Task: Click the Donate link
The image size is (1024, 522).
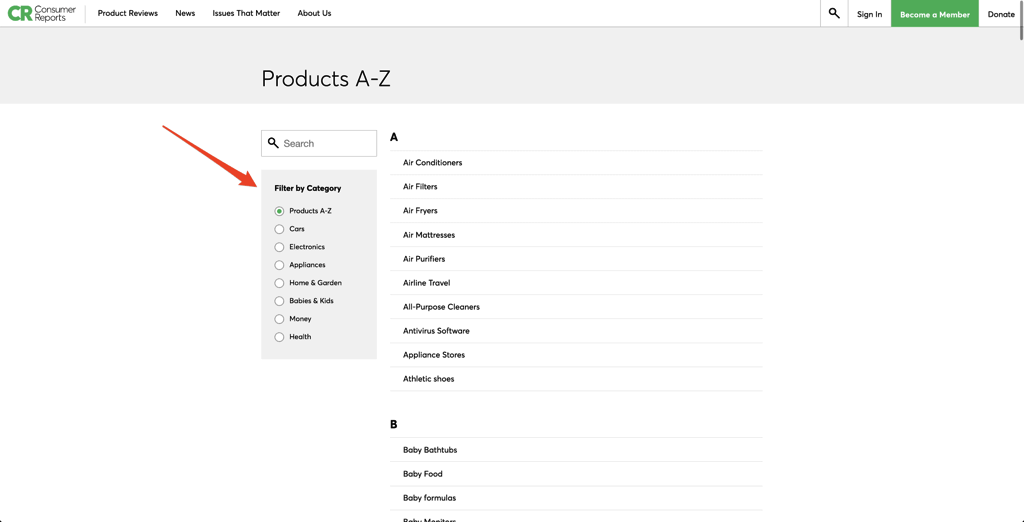Action: tap(1000, 14)
